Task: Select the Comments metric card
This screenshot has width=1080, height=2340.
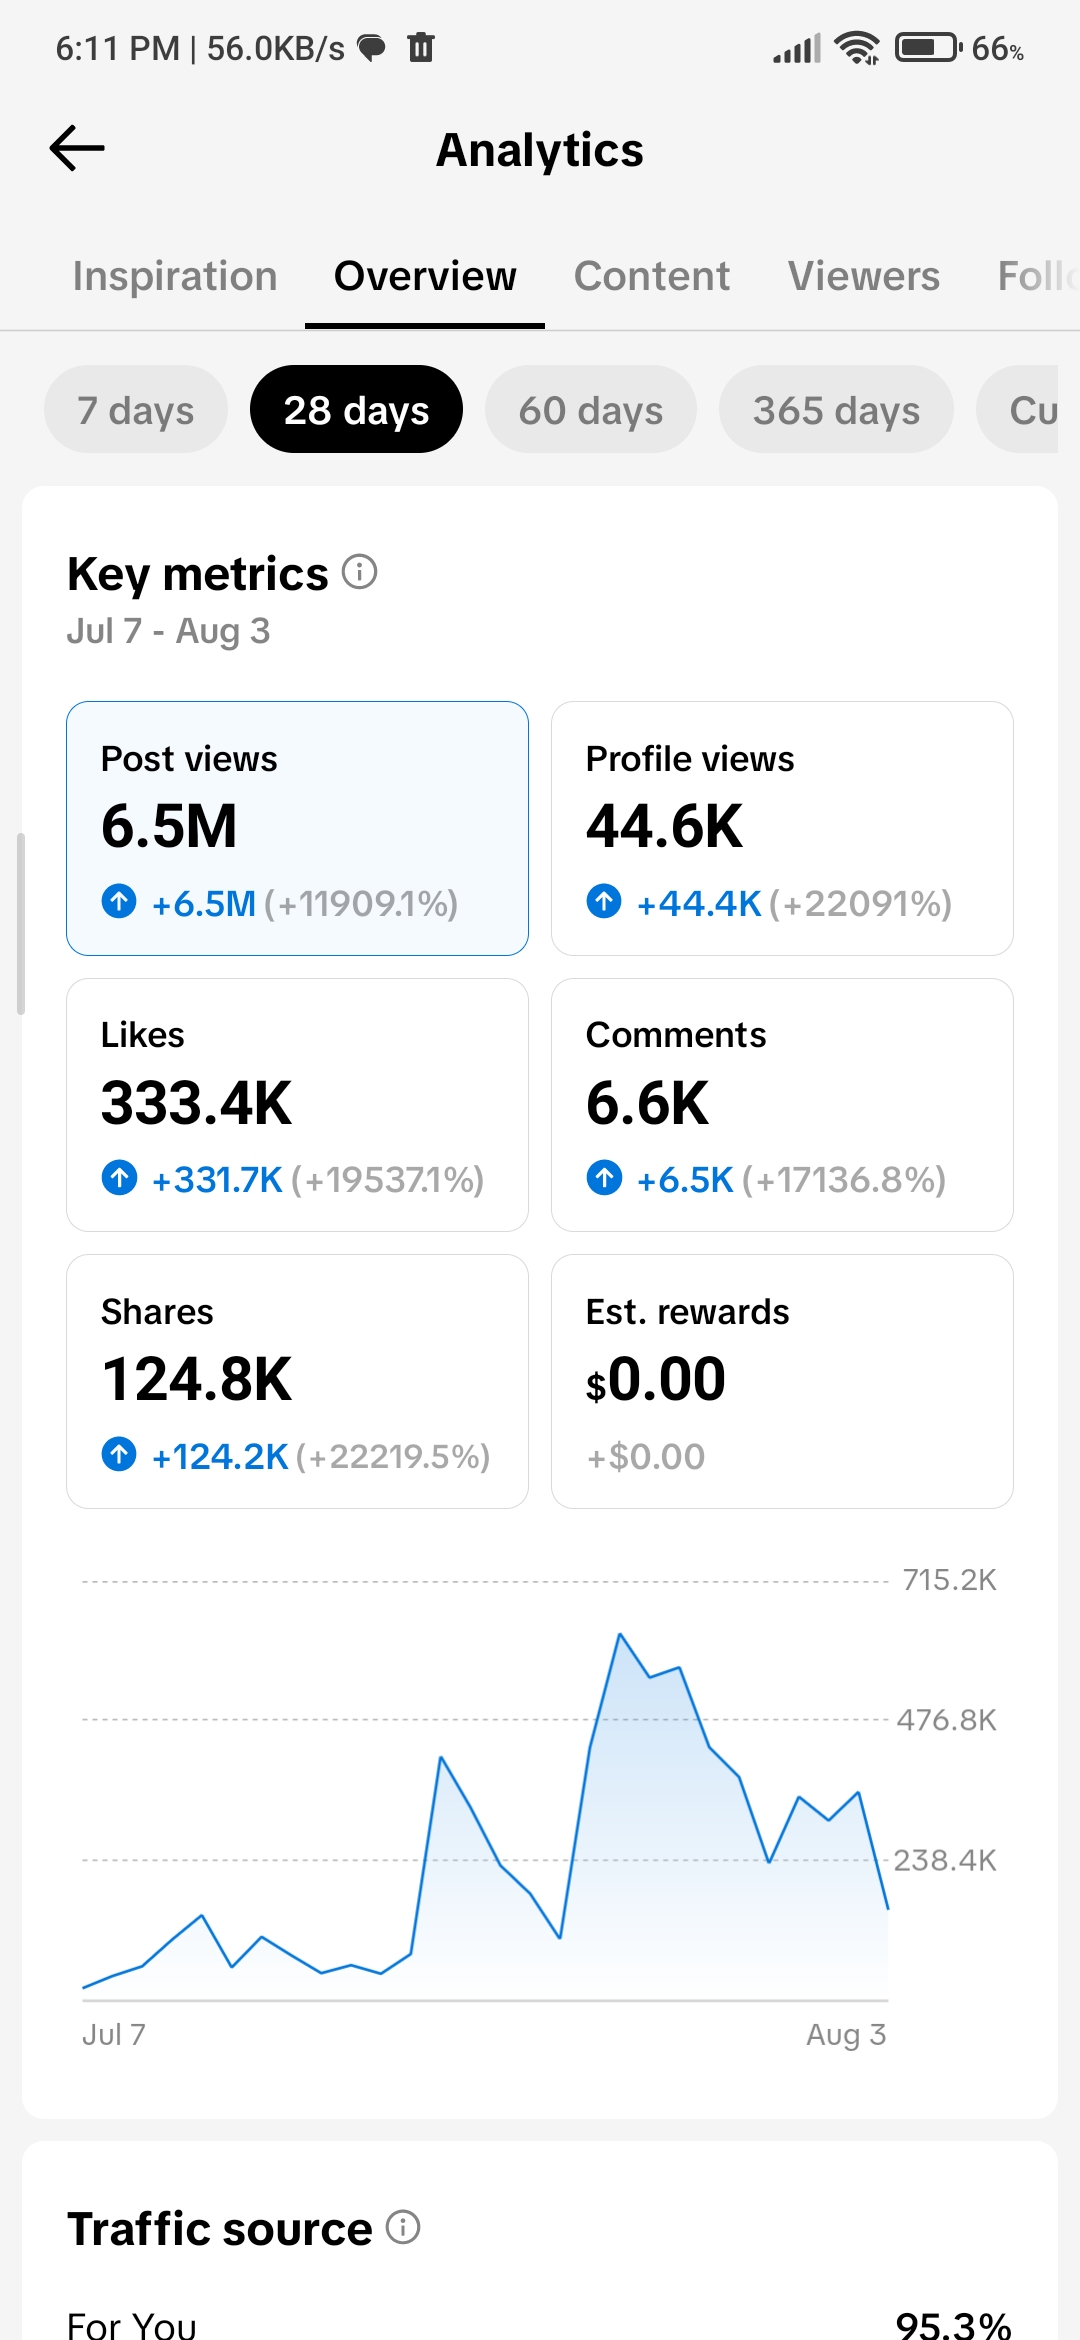Action: click(782, 1105)
